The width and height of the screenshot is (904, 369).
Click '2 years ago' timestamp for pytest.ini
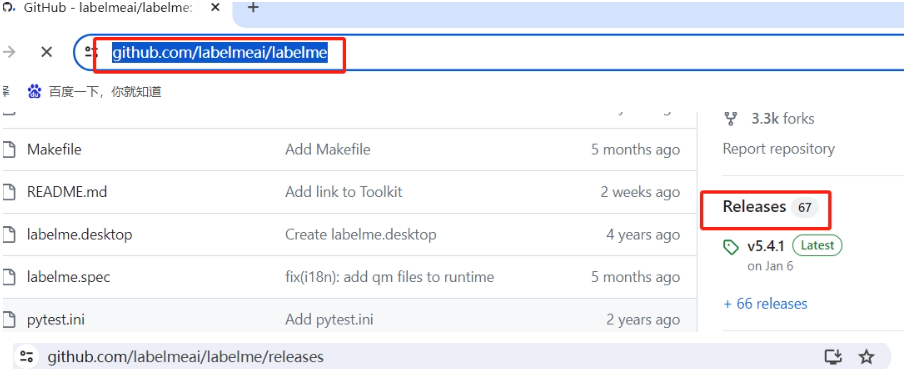click(x=643, y=319)
